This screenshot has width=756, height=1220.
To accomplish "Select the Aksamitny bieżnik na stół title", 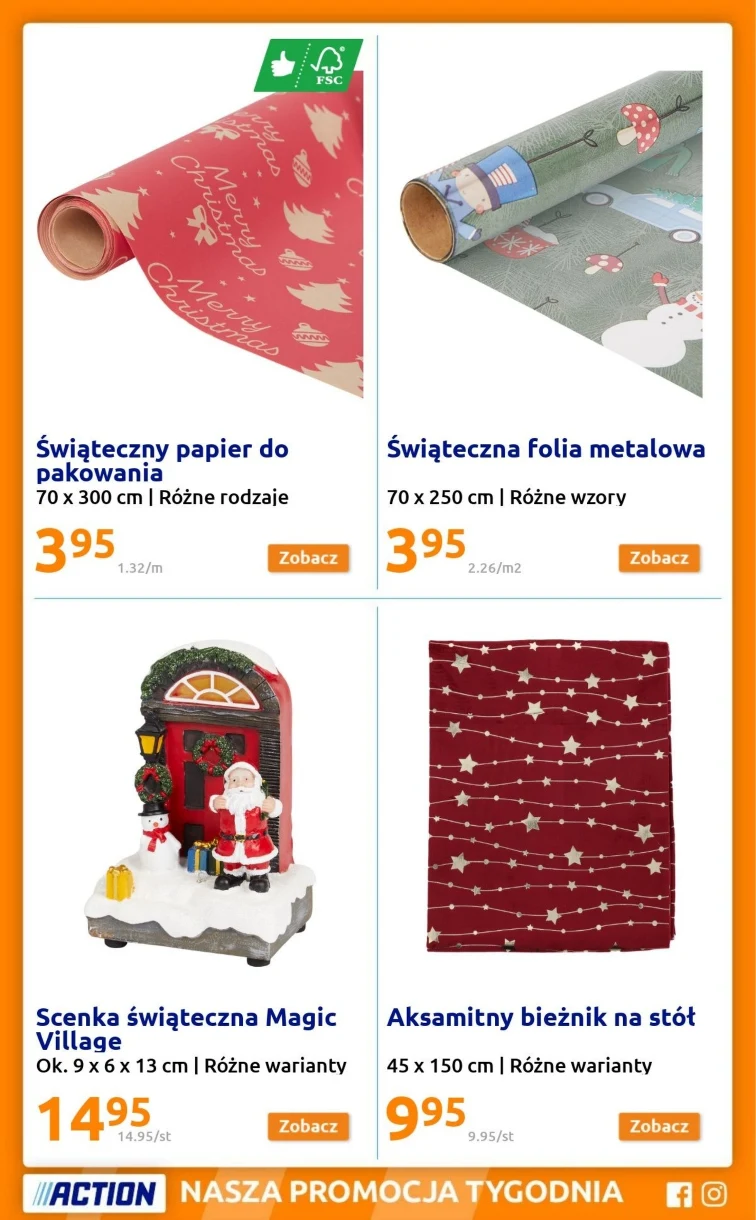I will tap(541, 1018).
